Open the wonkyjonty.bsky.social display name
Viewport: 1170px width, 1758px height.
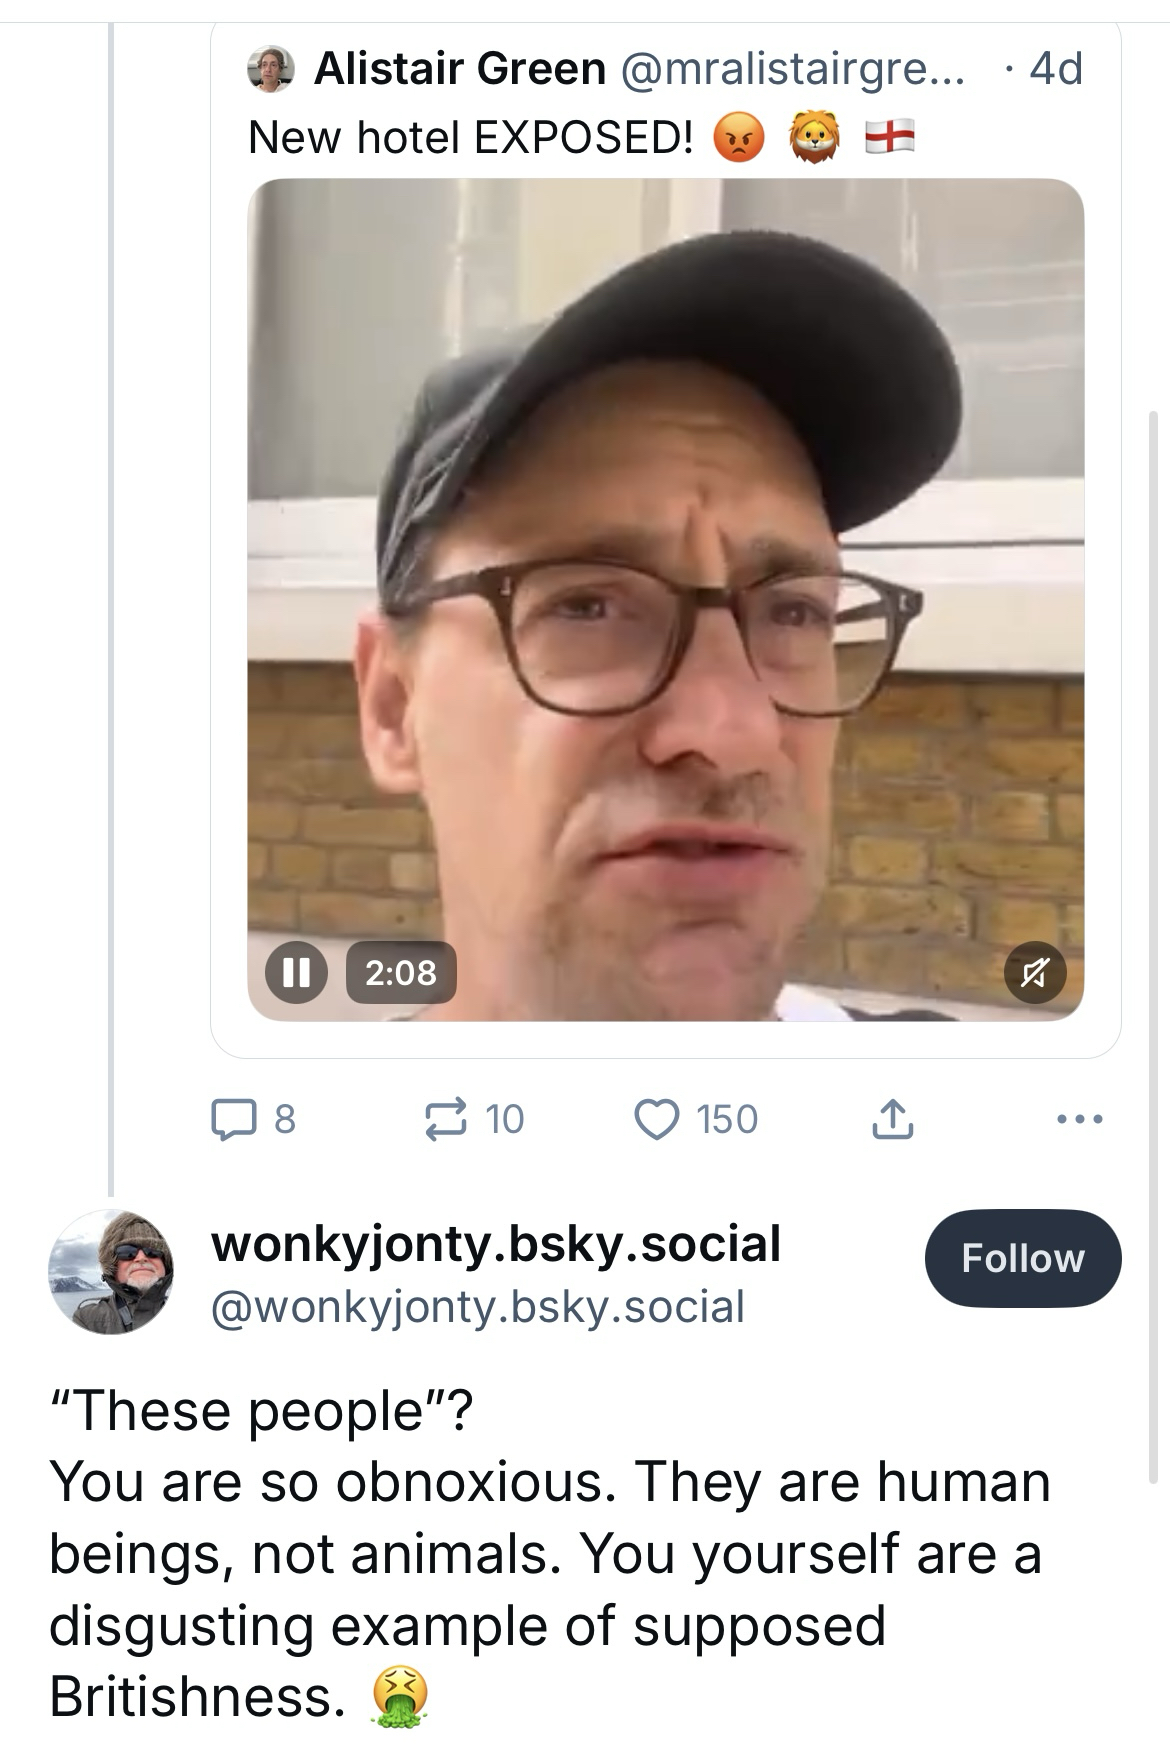[496, 1244]
